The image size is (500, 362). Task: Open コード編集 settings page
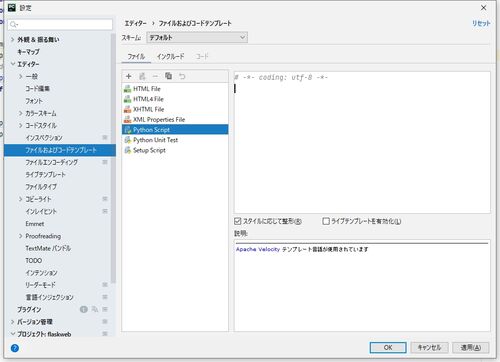tap(37, 89)
